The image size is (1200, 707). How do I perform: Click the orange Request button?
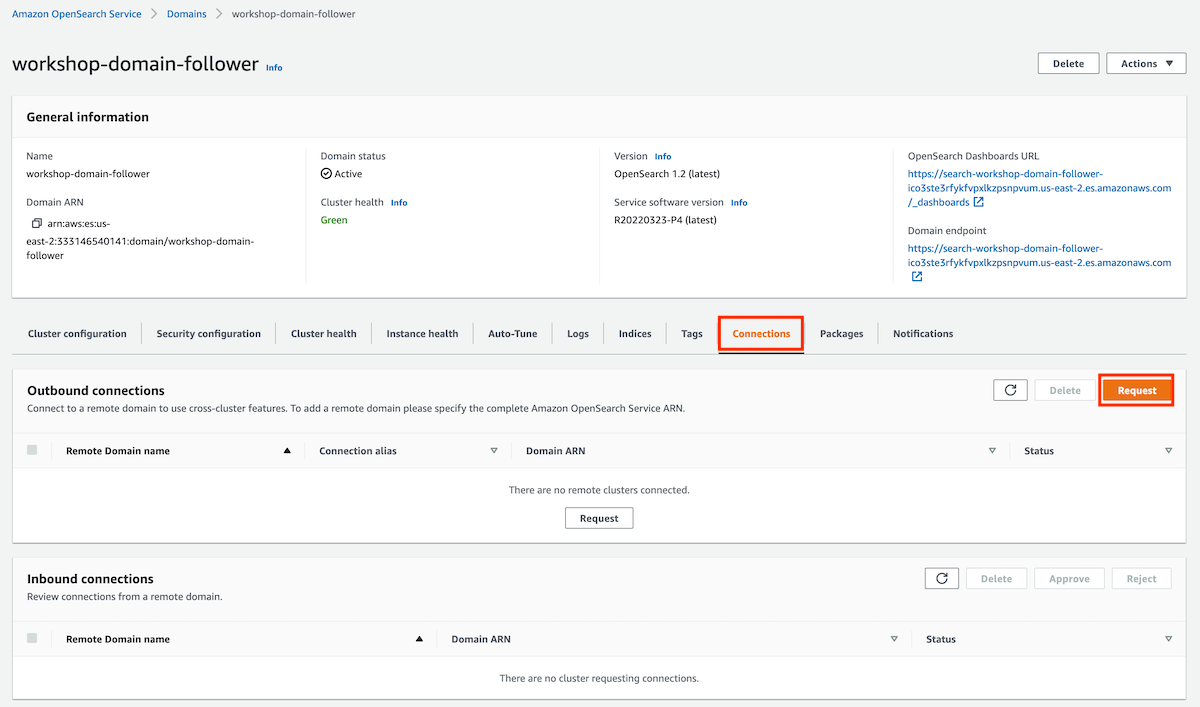pyautogui.click(x=1137, y=390)
